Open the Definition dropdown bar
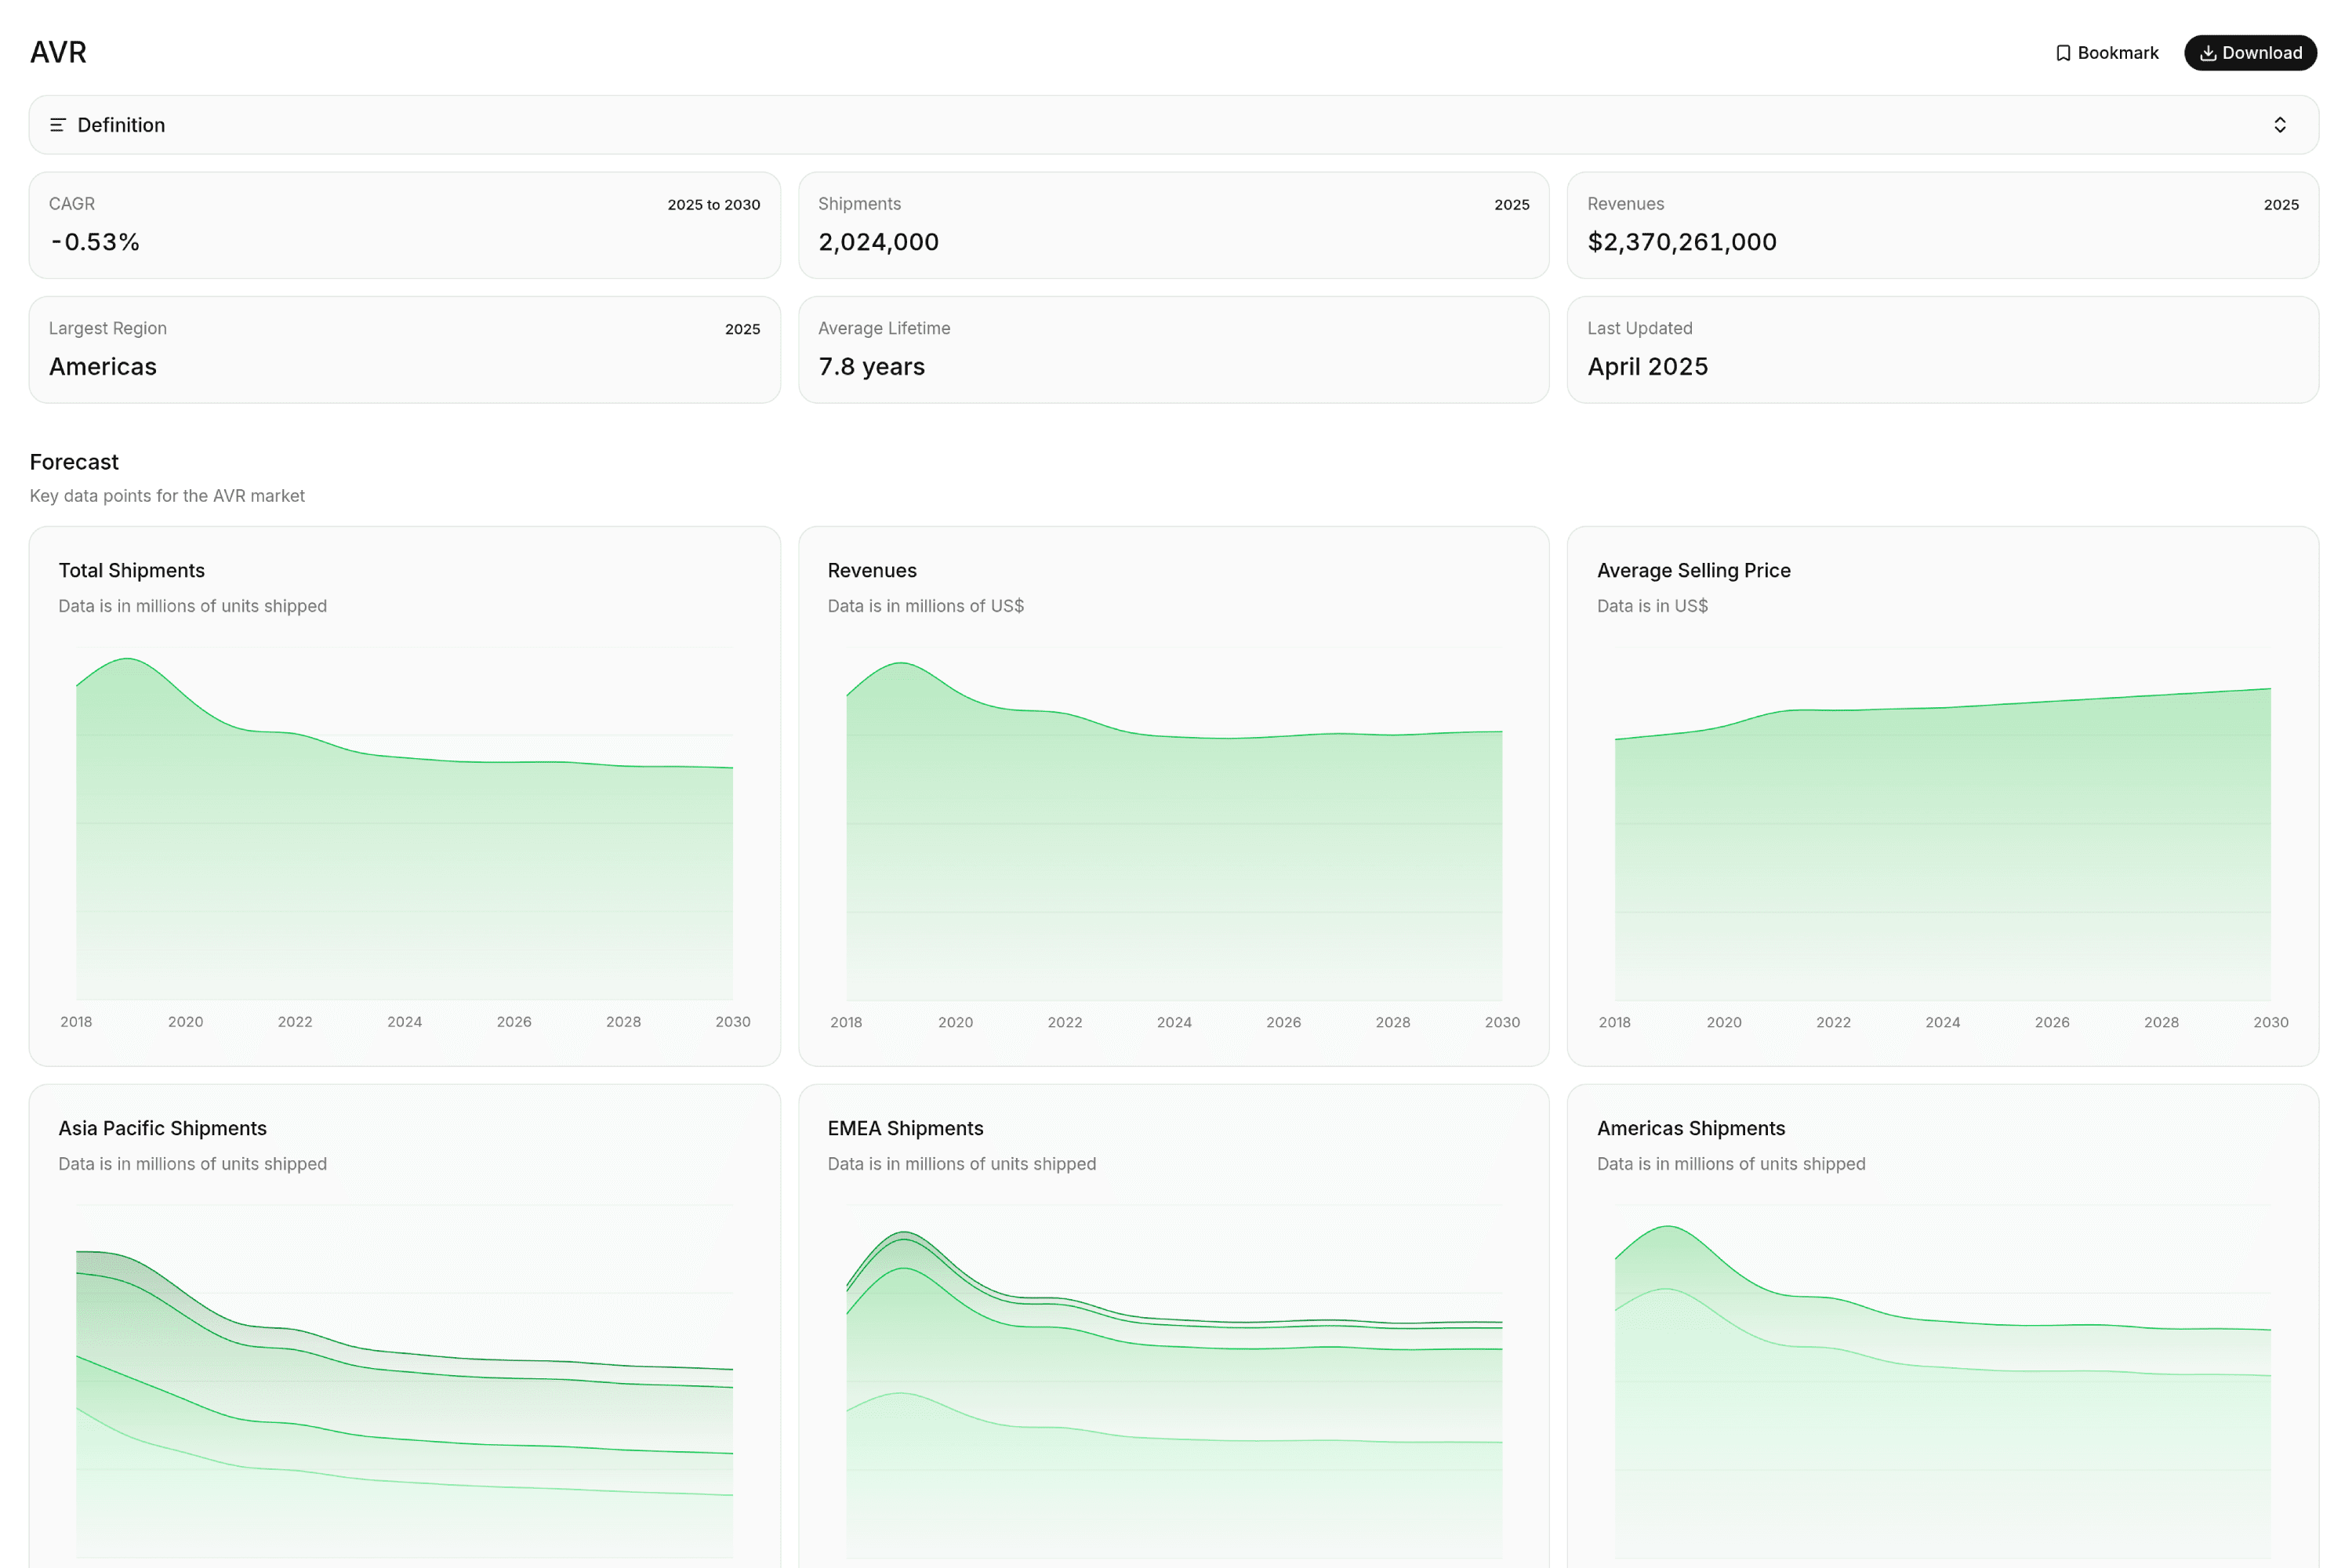Viewport: 2352px width, 1568px height. (x=1176, y=124)
